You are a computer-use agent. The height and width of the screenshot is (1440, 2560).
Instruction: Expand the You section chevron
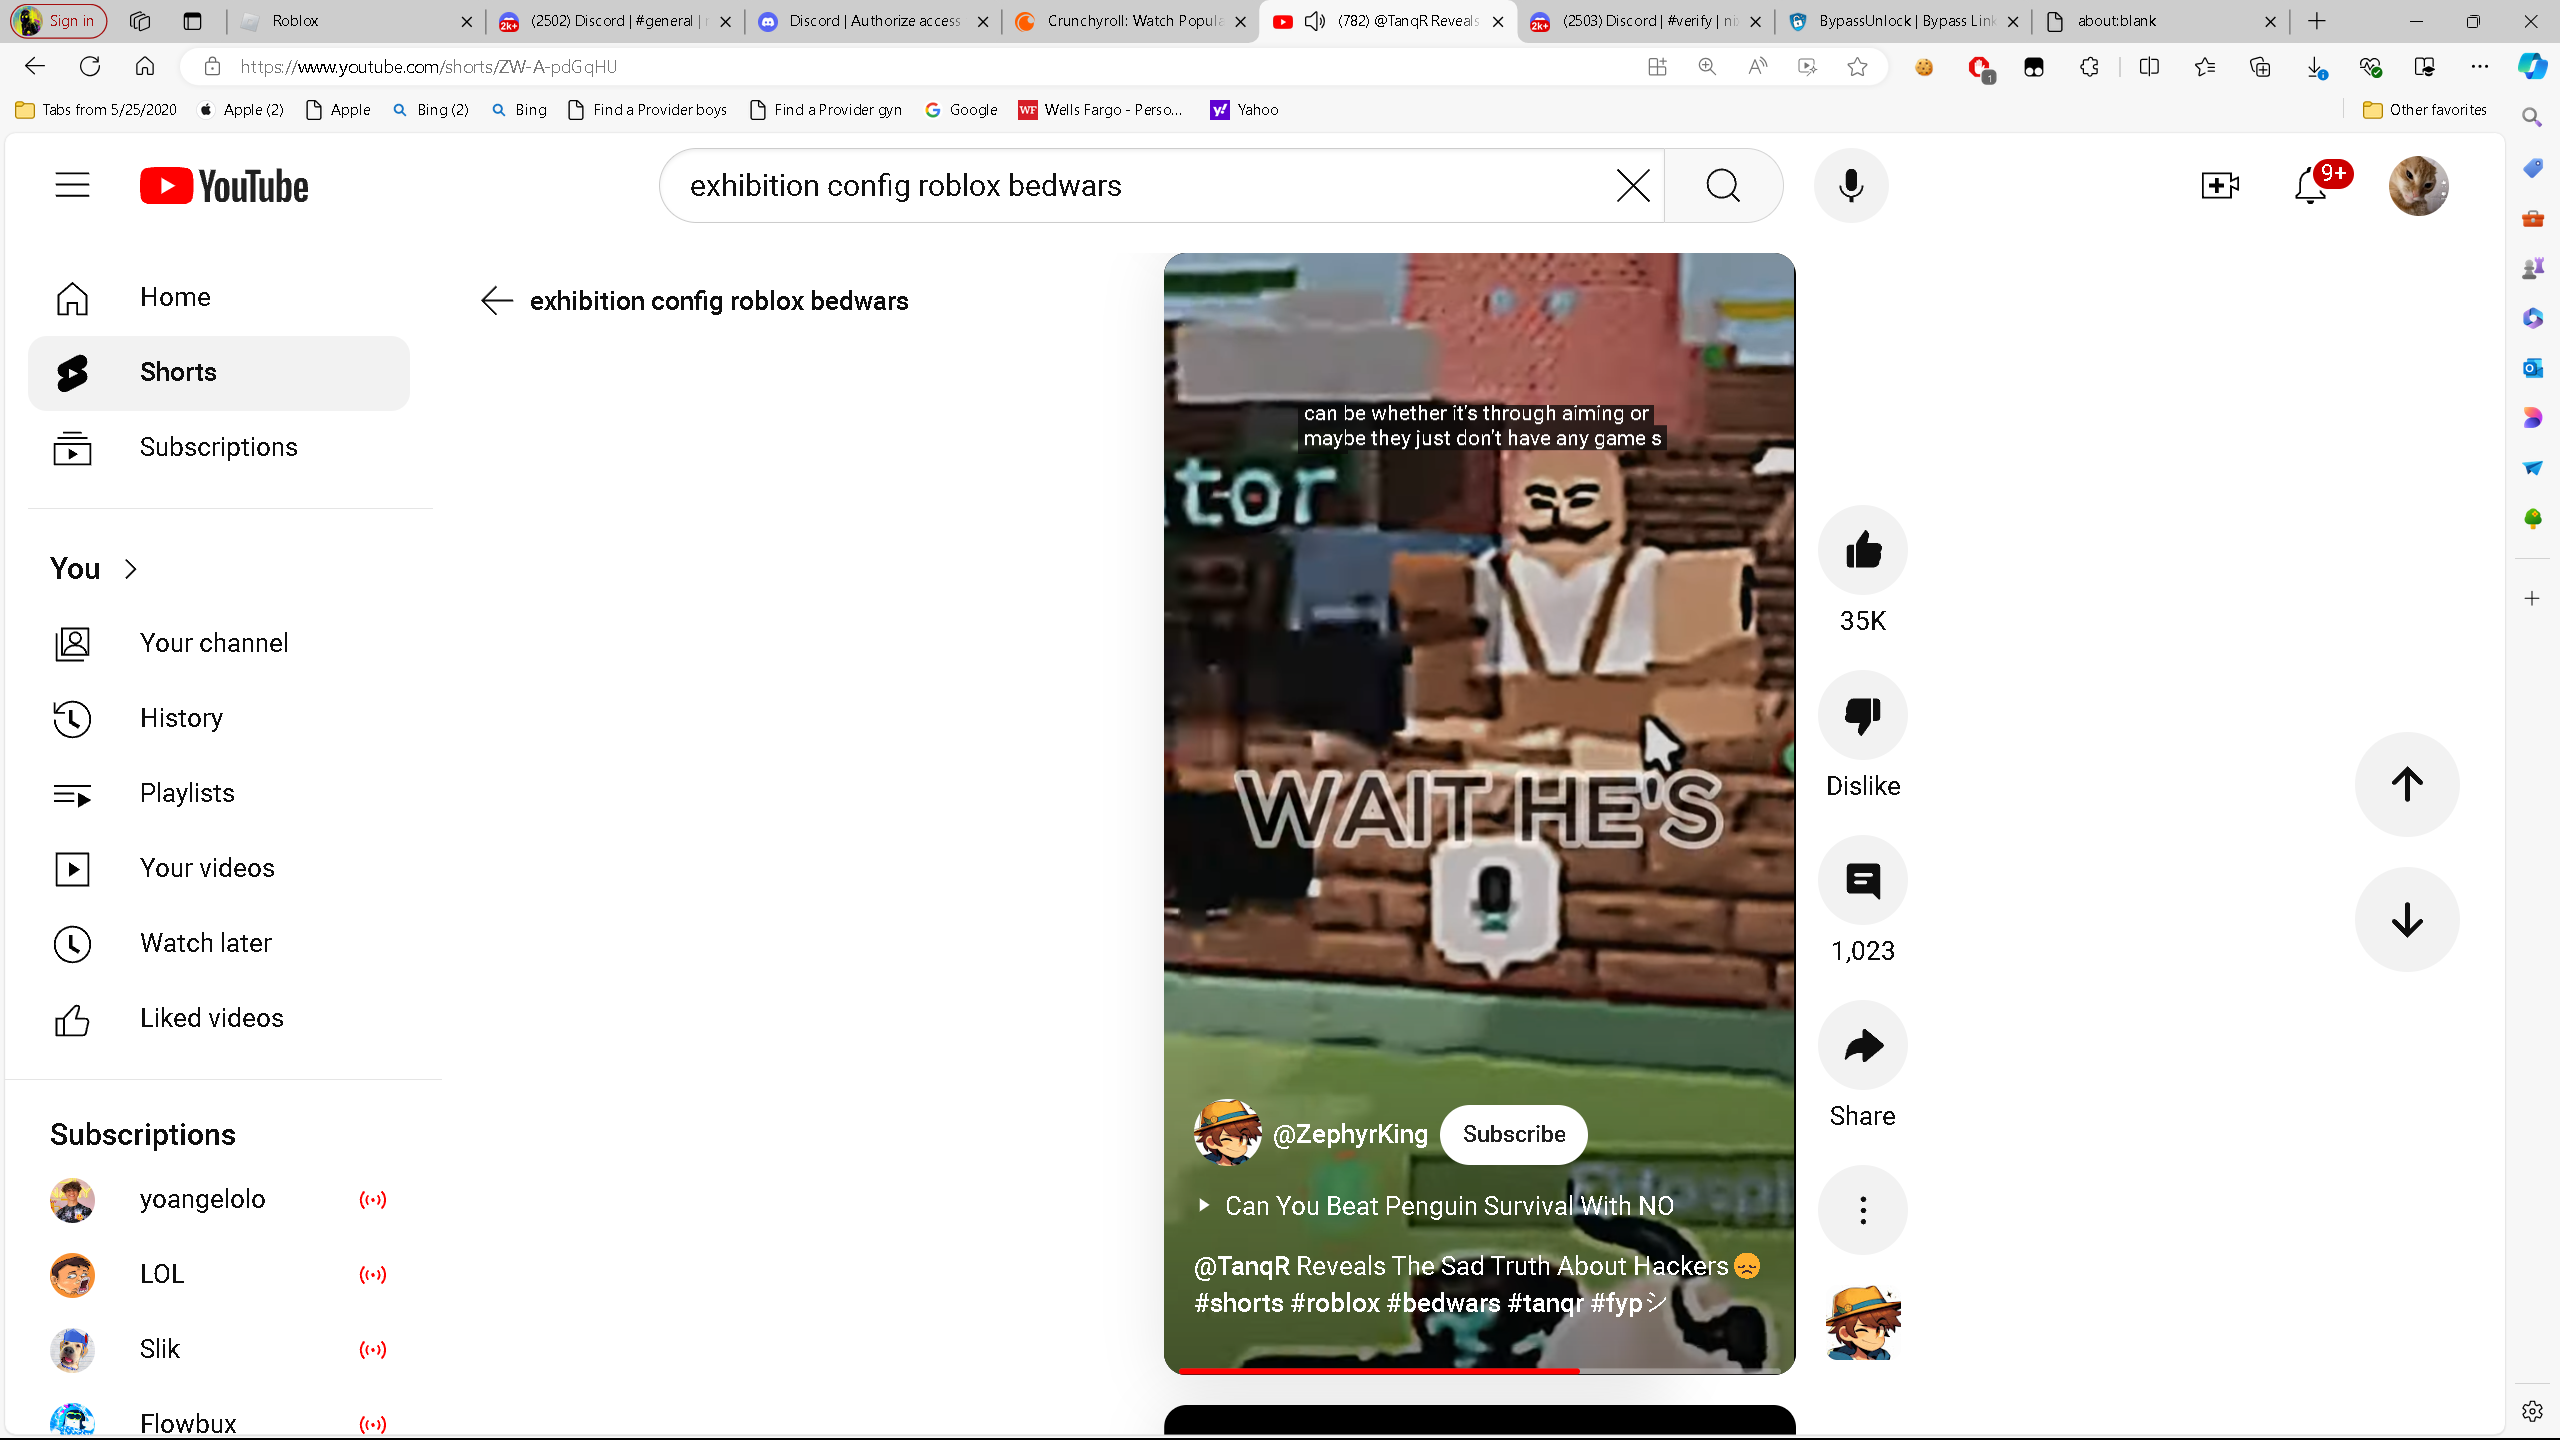click(x=130, y=569)
